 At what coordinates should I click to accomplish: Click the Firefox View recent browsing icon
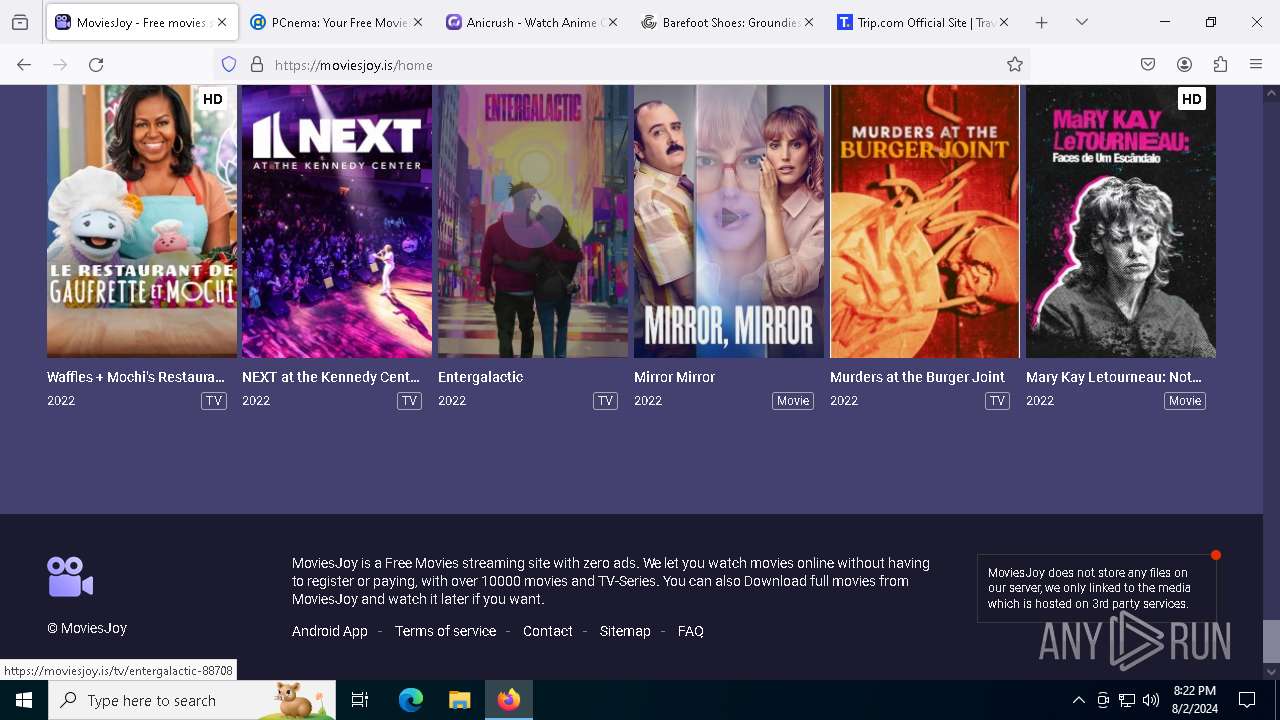point(20,22)
